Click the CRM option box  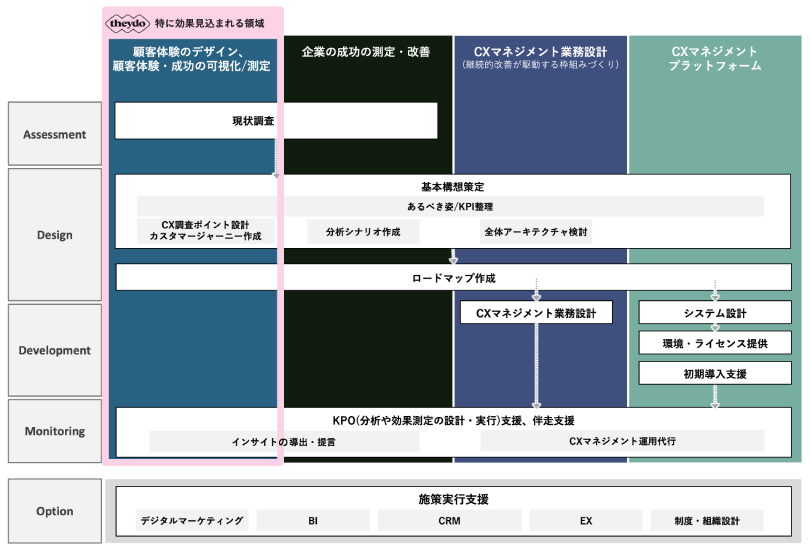(449, 521)
